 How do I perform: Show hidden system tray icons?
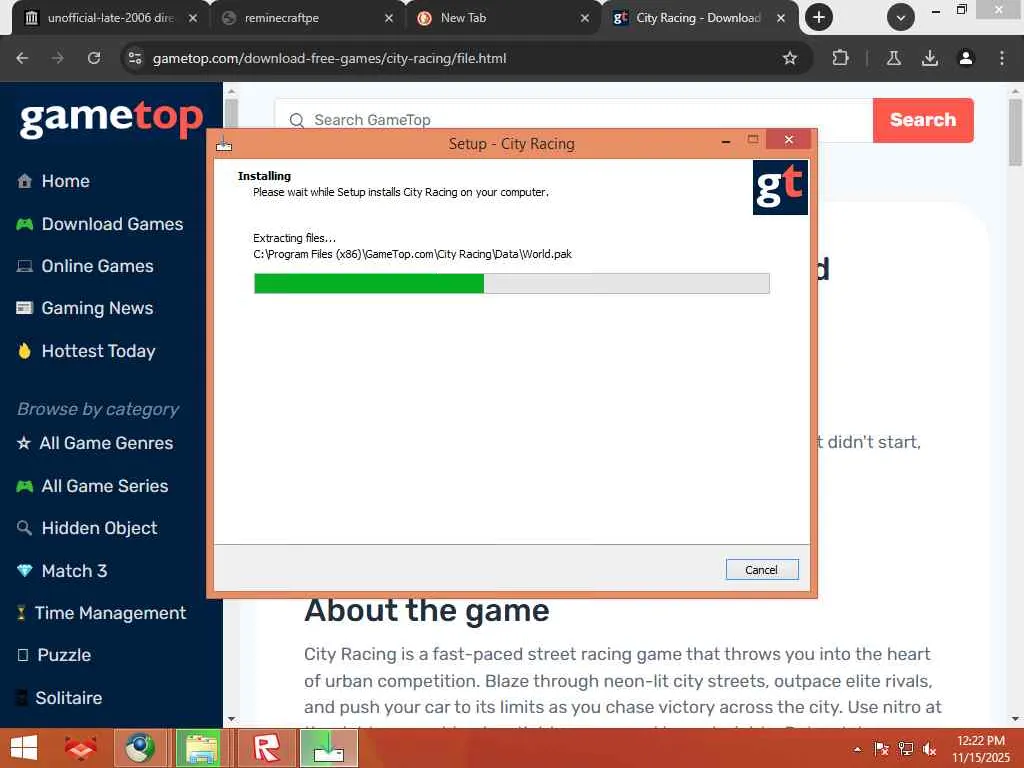click(x=857, y=749)
